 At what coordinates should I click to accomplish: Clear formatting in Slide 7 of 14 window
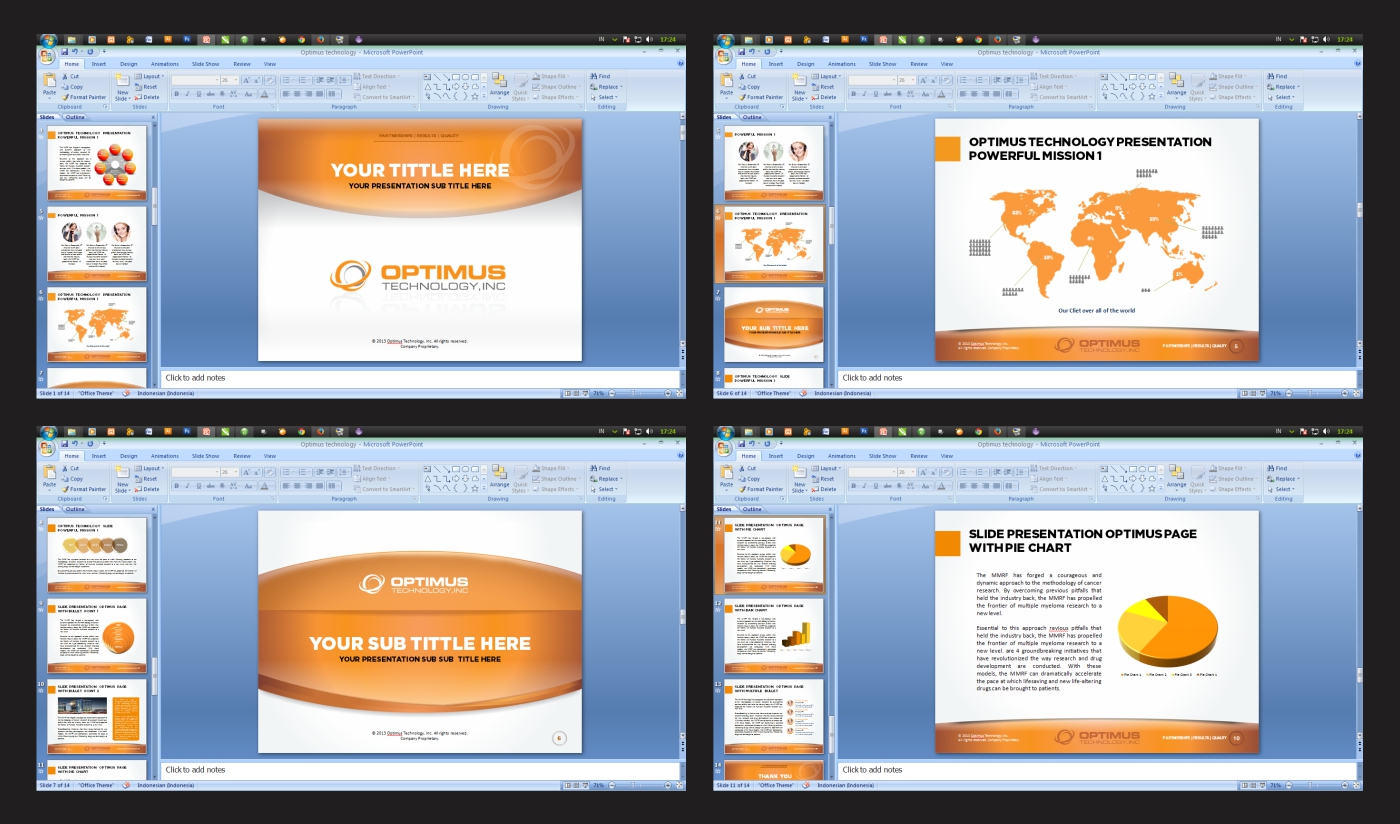tap(269, 472)
